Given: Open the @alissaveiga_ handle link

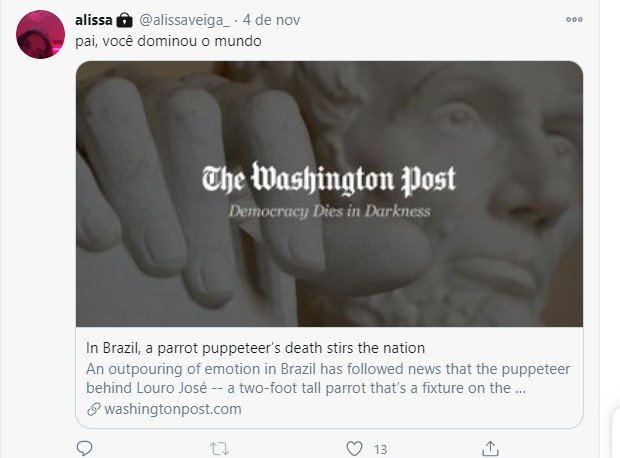Looking at the screenshot, I should click(x=184, y=20).
